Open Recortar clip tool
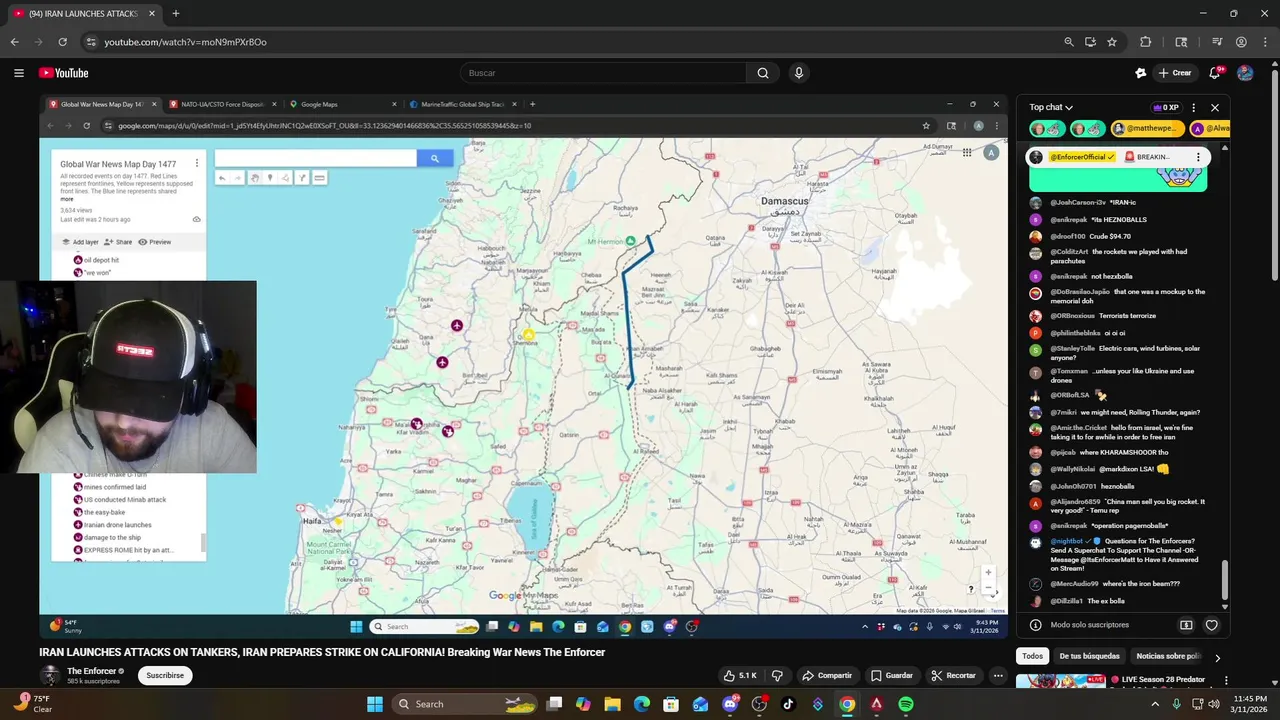Screen dimensions: 1280x720 [953, 675]
